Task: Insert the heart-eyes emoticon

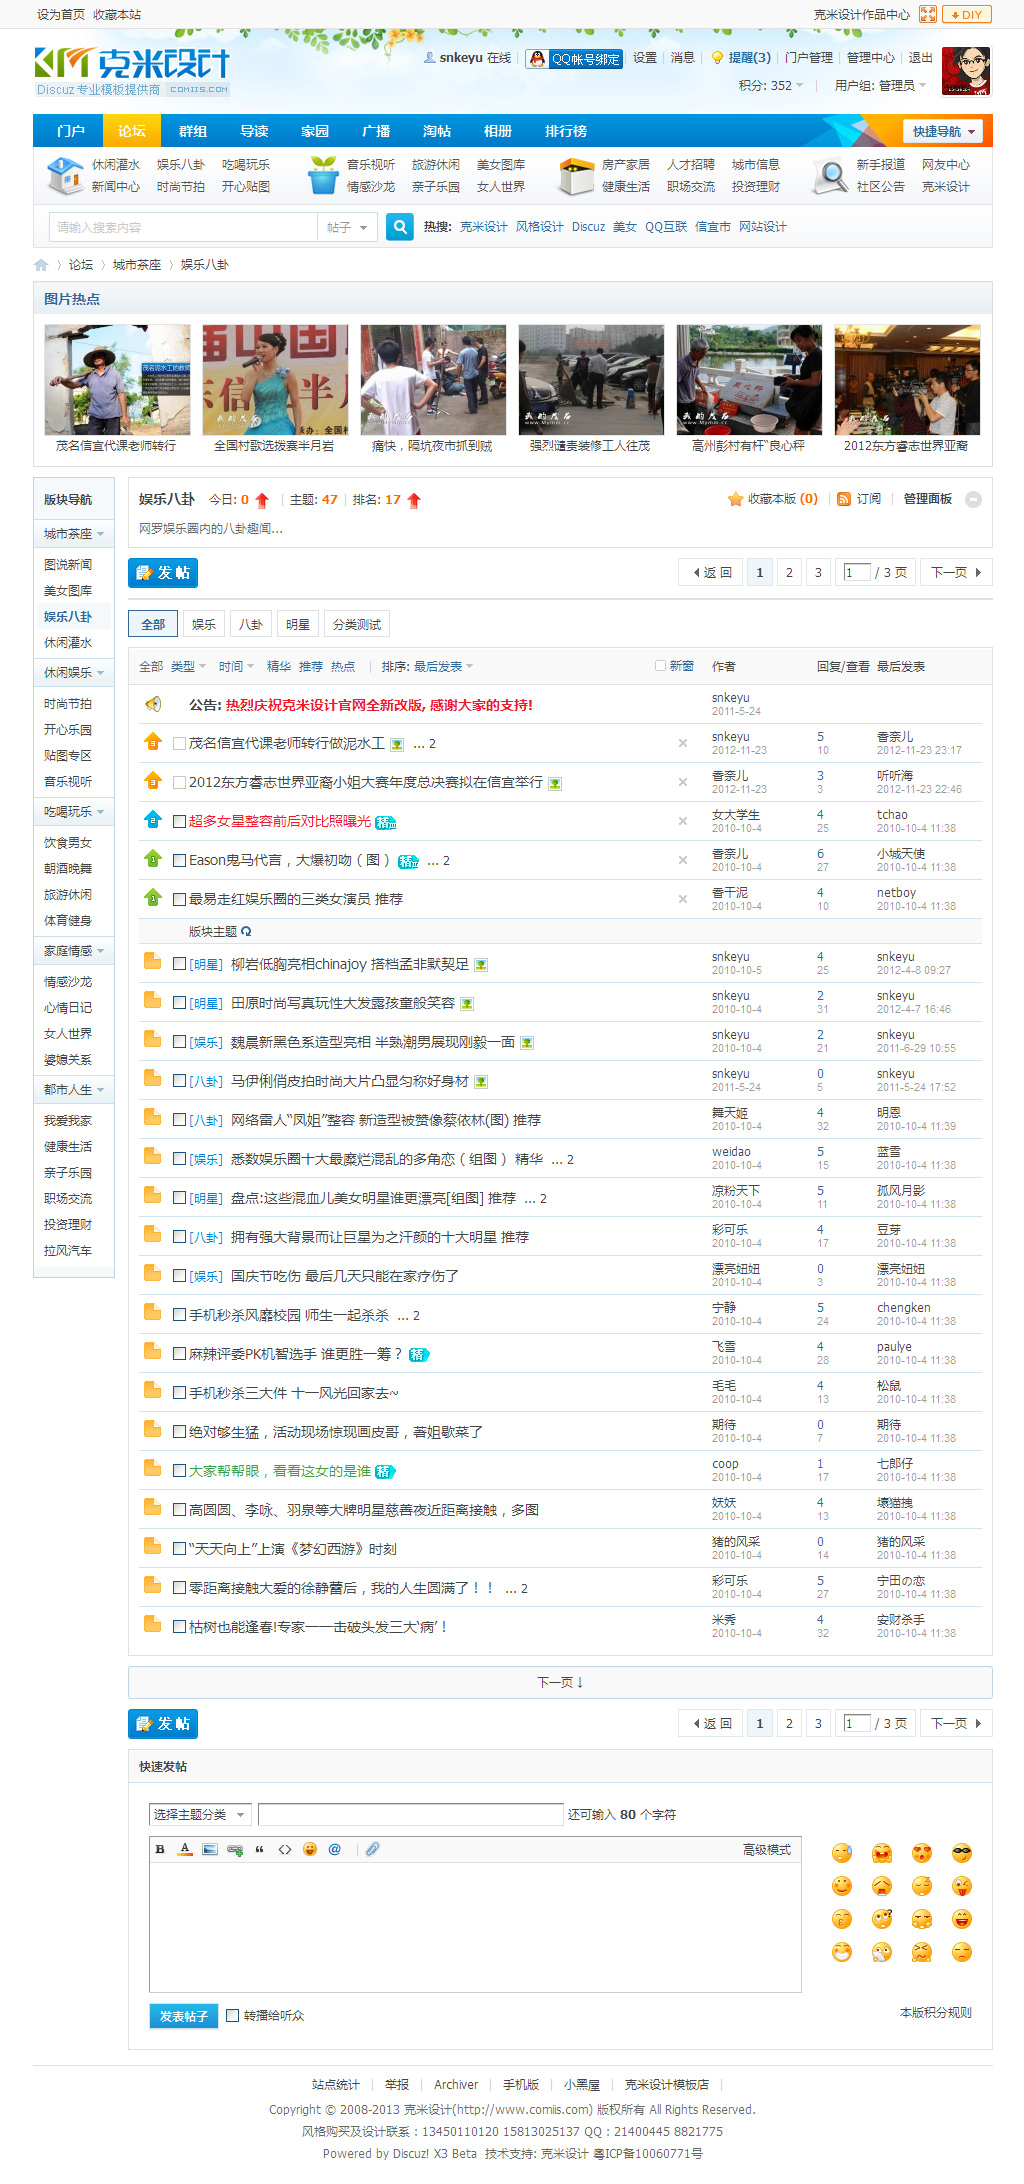Action: (922, 1853)
